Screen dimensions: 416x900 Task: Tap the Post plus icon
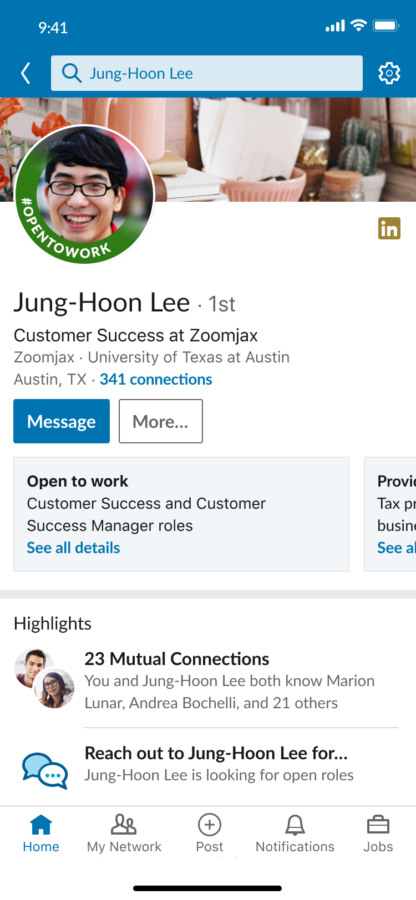(209, 825)
